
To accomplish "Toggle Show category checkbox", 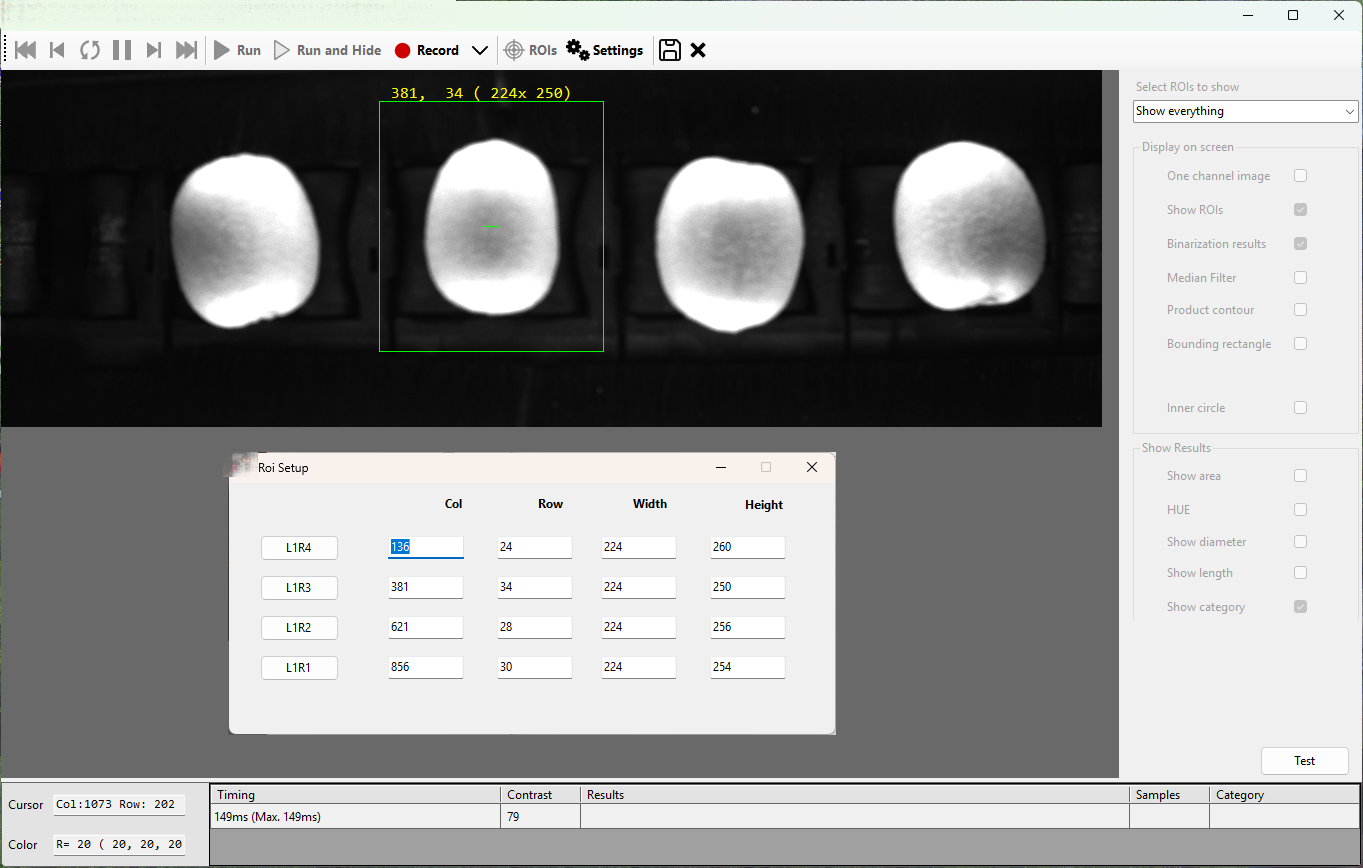I will [1300, 607].
